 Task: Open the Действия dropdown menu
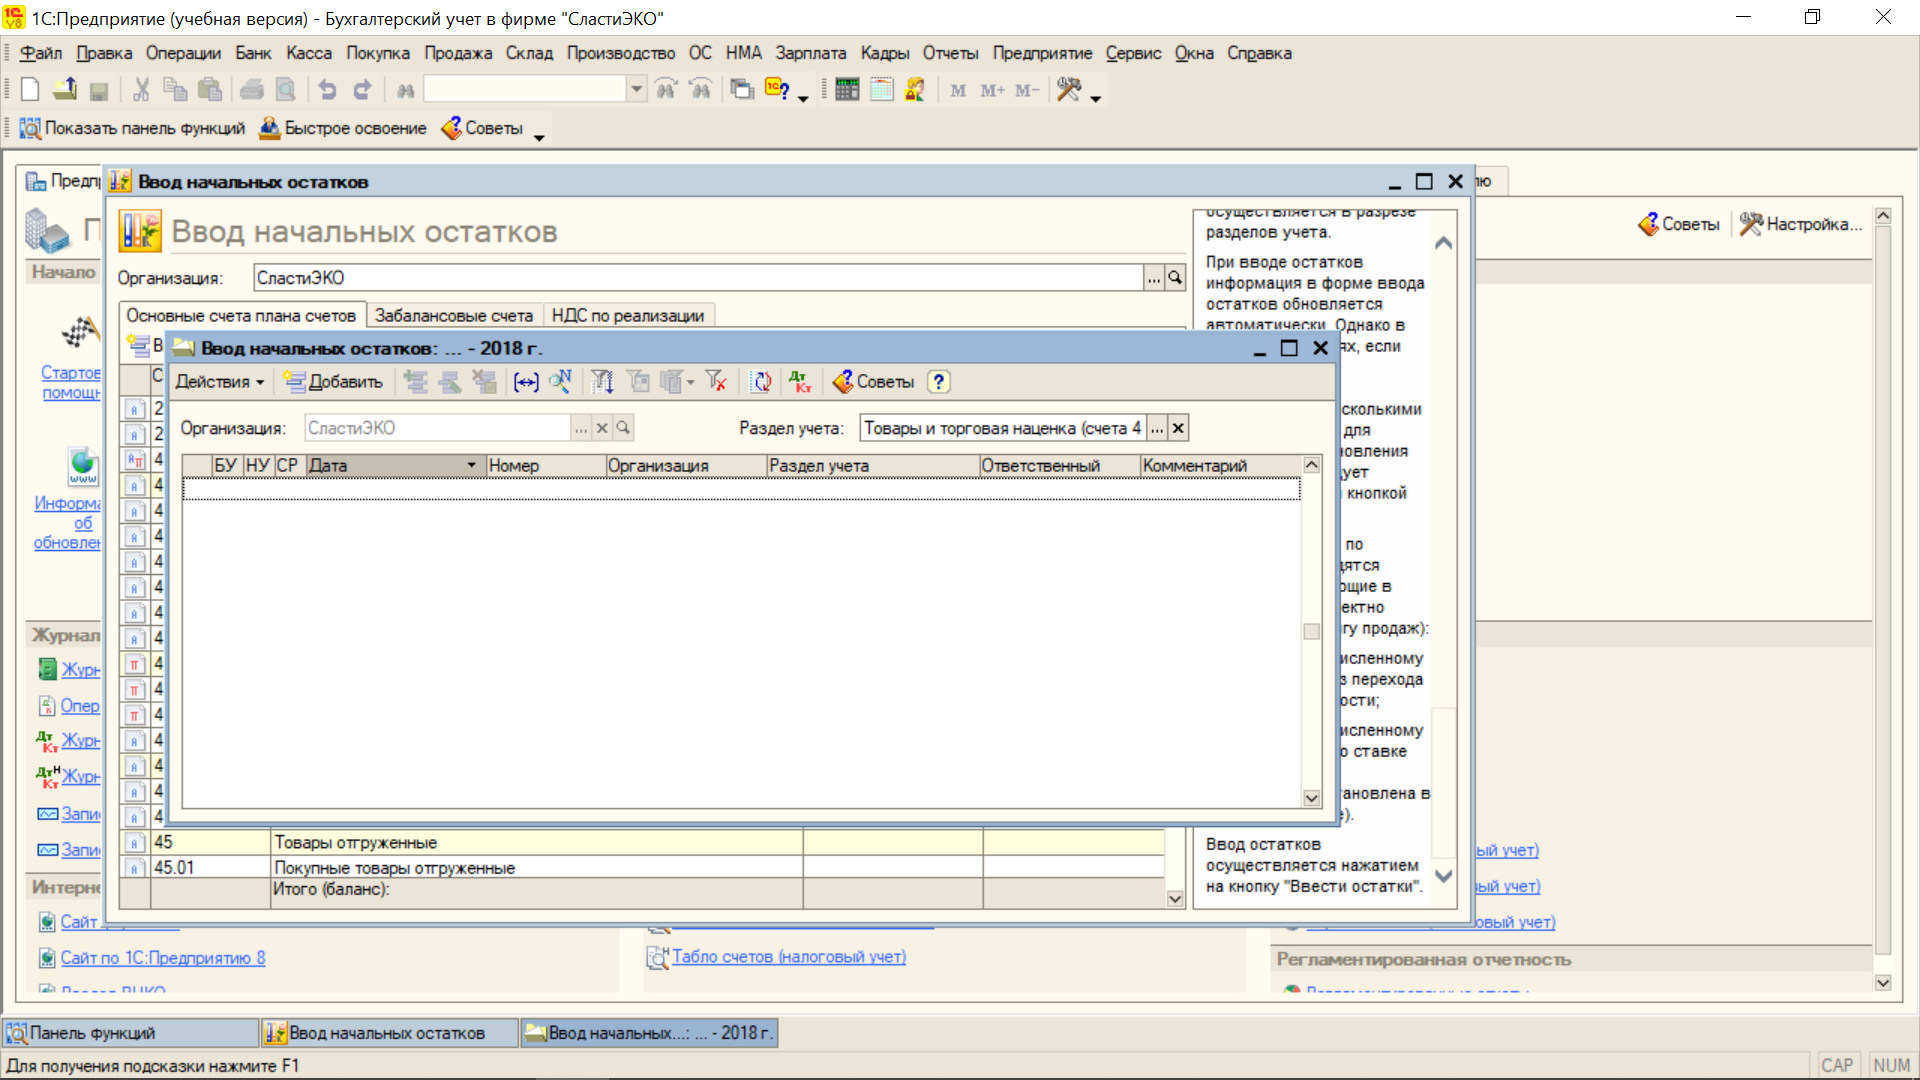tap(219, 381)
